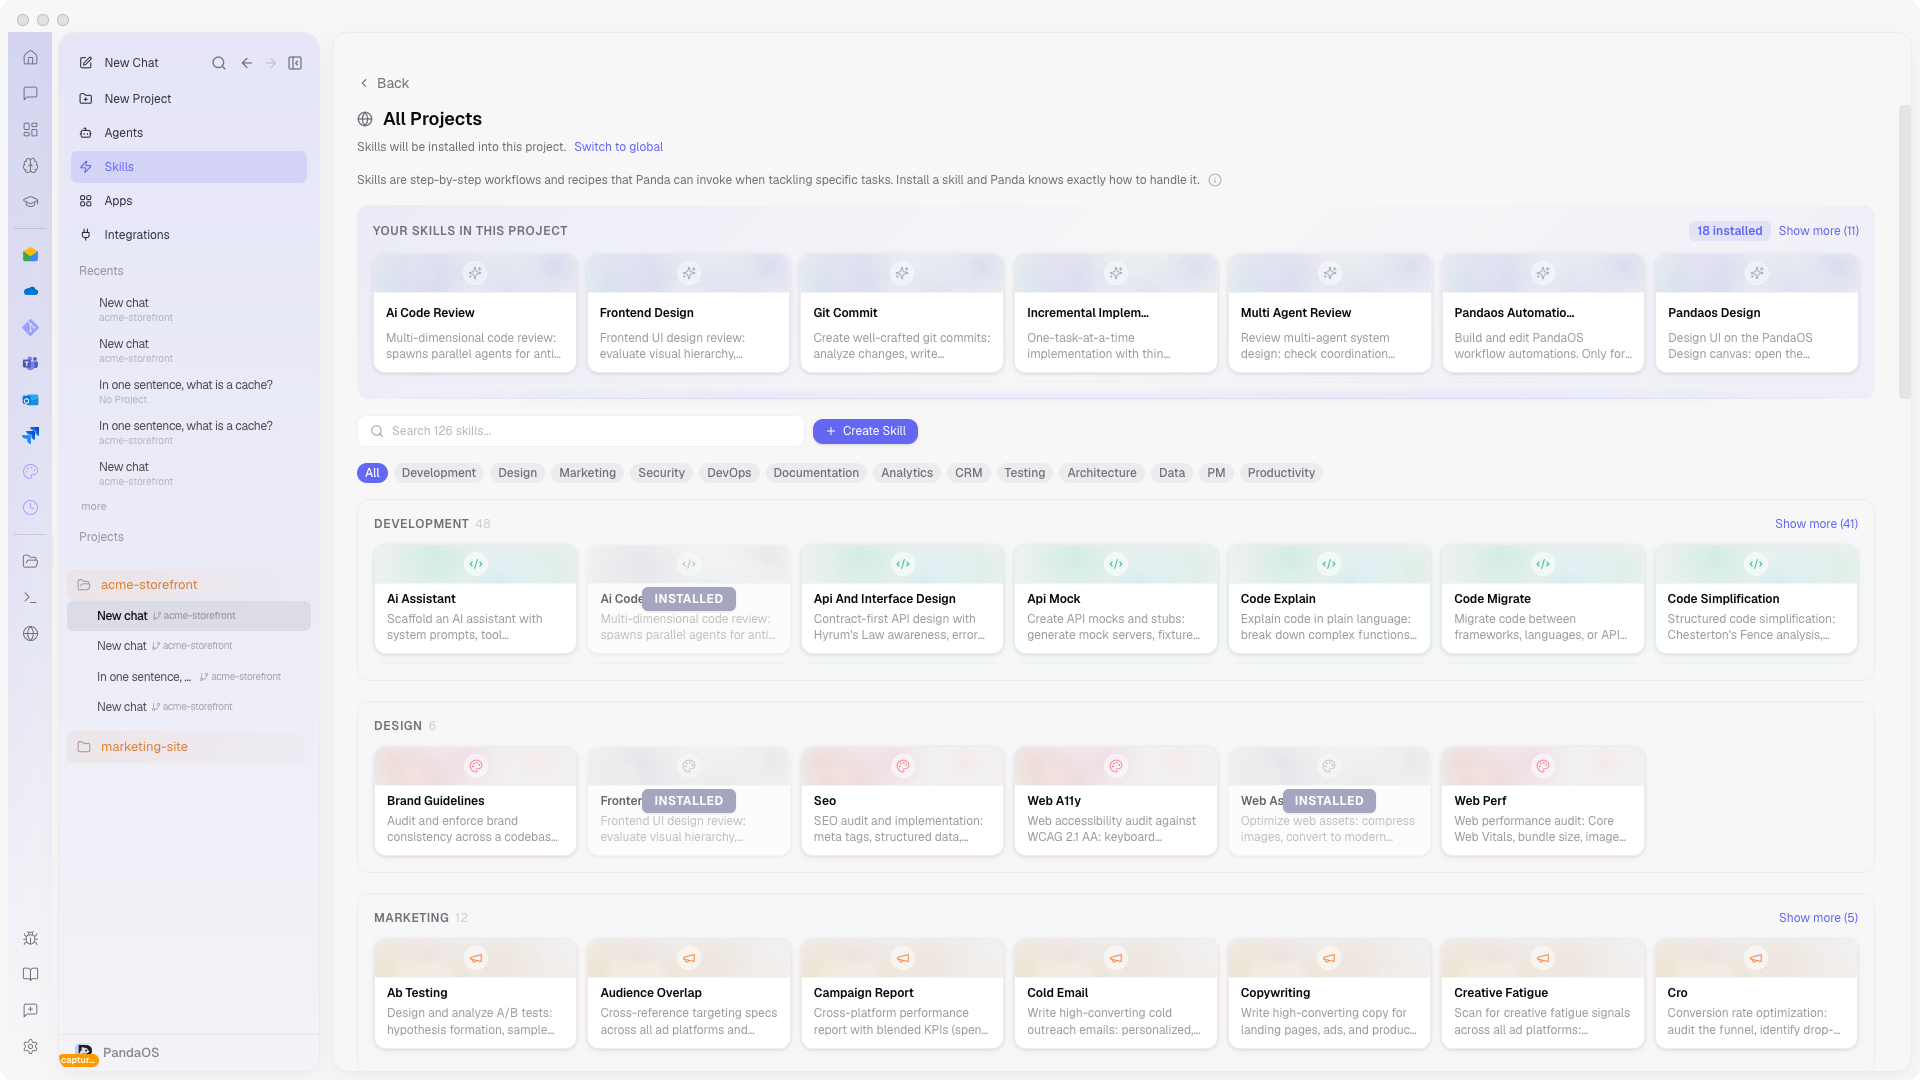The height and width of the screenshot is (1080, 1920).
Task: Show more Development skills (41)
Action: tap(1816, 524)
